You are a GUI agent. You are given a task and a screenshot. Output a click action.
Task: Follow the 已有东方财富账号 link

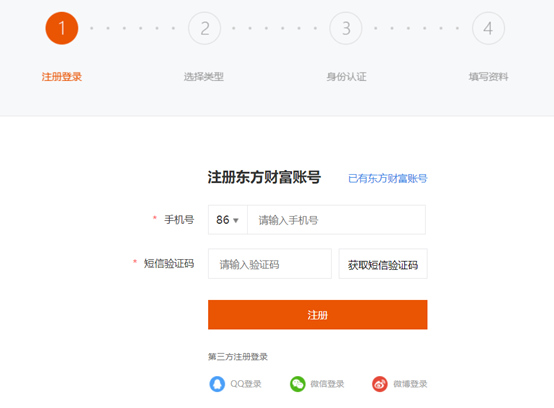click(x=388, y=178)
